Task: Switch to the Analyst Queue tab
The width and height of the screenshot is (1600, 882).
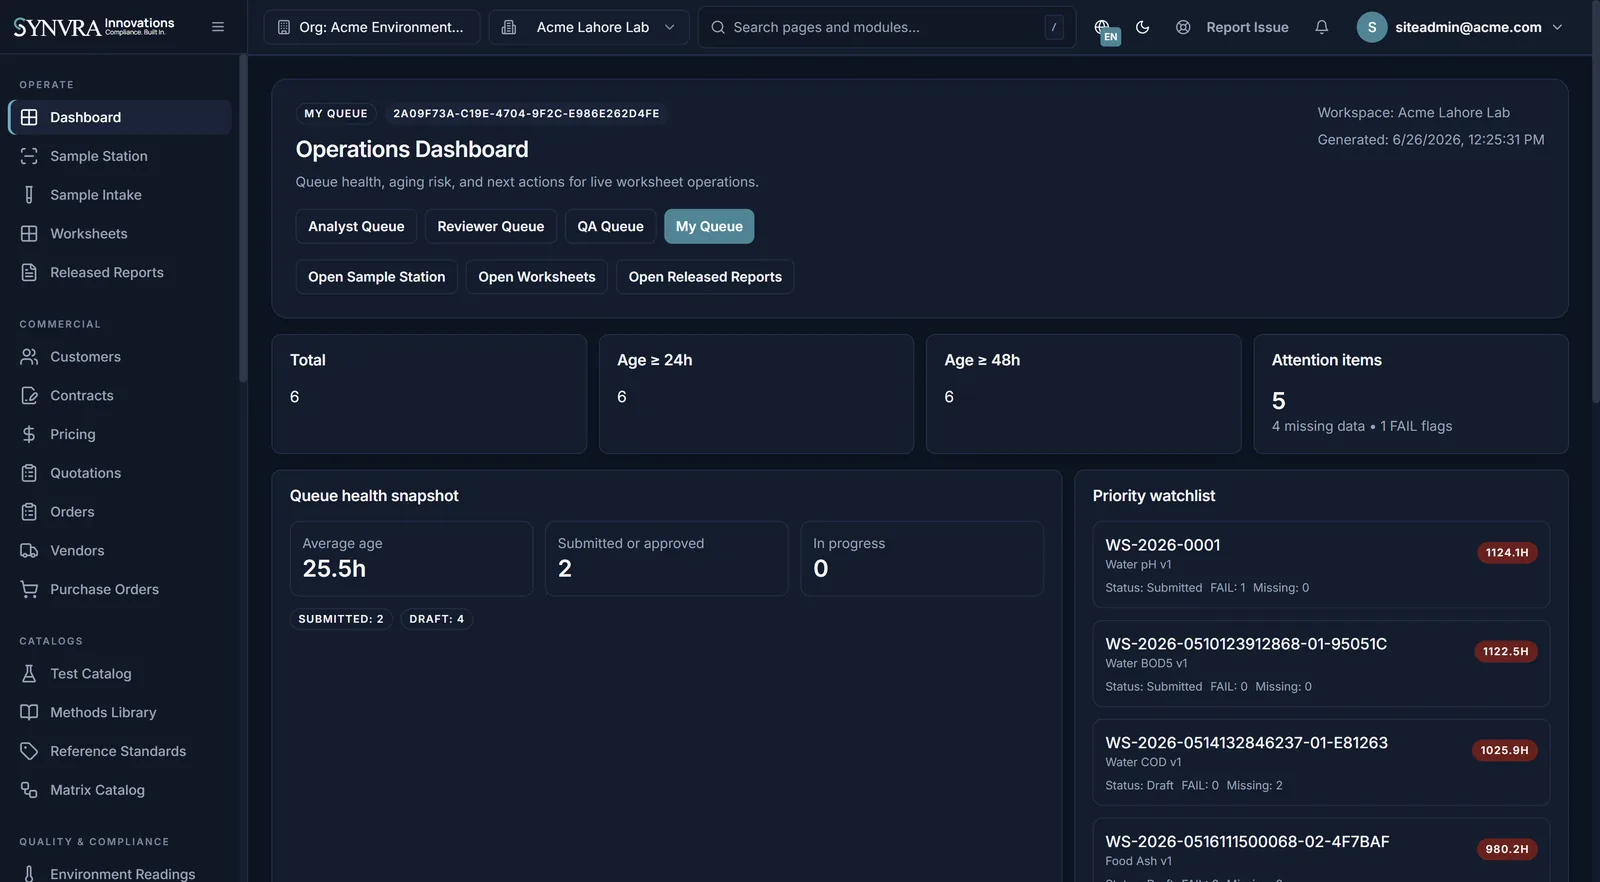Action: click(x=356, y=226)
